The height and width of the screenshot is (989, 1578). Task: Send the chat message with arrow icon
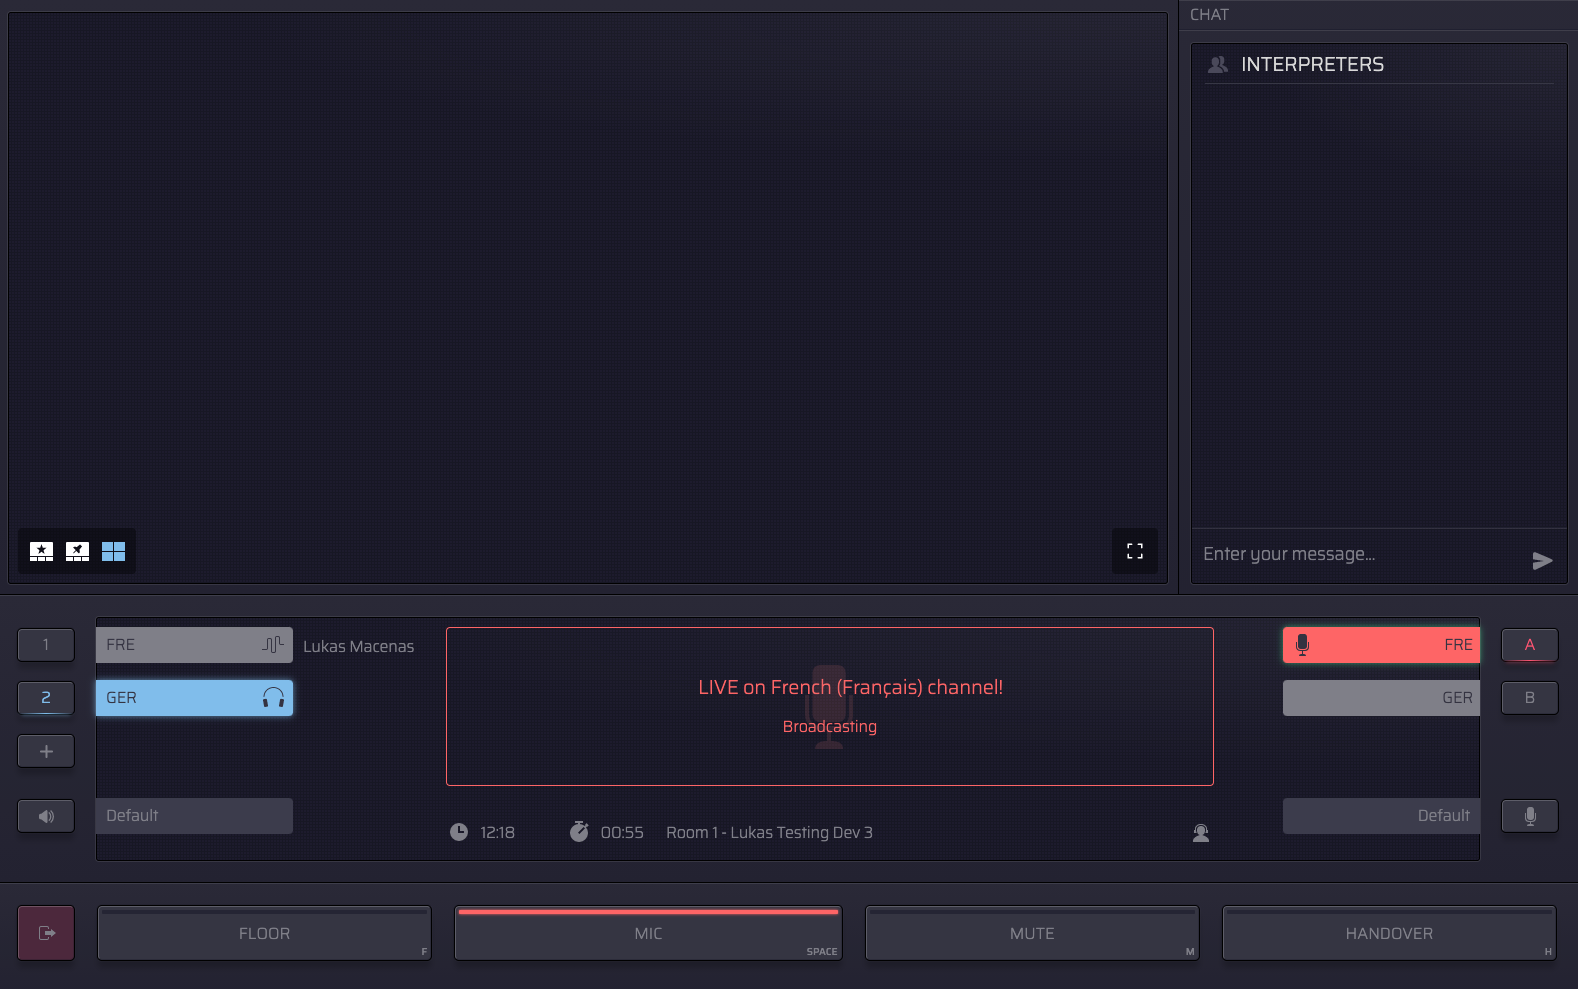1542,561
